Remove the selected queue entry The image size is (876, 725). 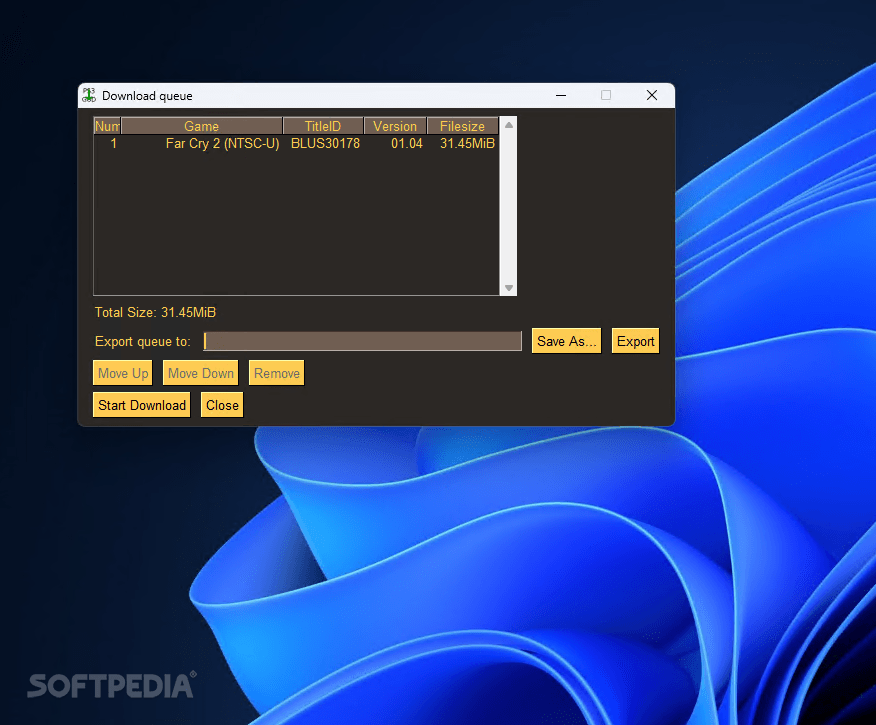pyautogui.click(x=277, y=373)
